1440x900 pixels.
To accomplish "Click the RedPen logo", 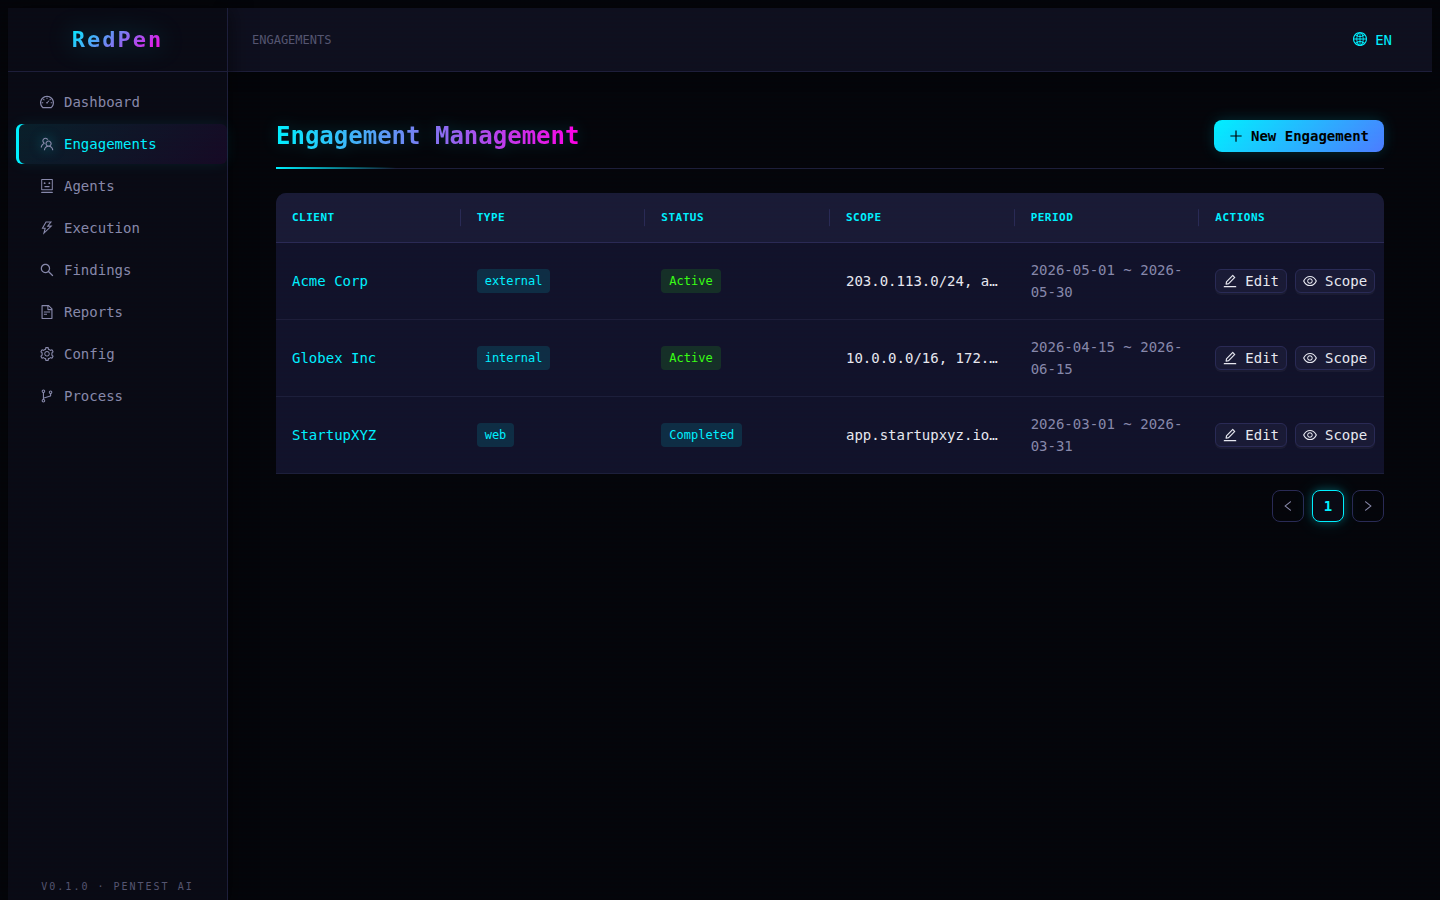I will tap(116, 39).
